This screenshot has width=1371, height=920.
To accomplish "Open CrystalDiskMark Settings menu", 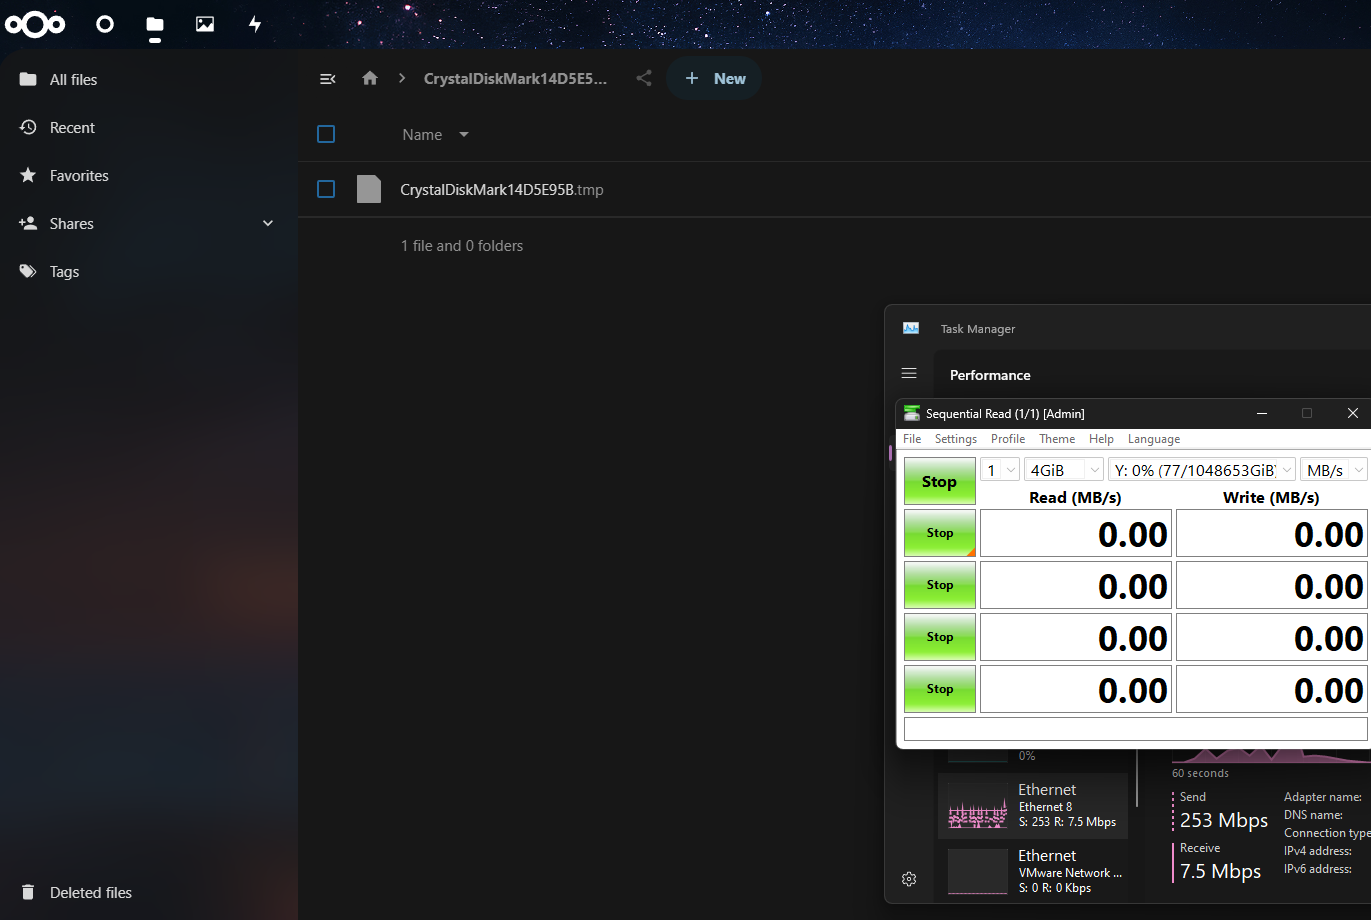I will (956, 439).
